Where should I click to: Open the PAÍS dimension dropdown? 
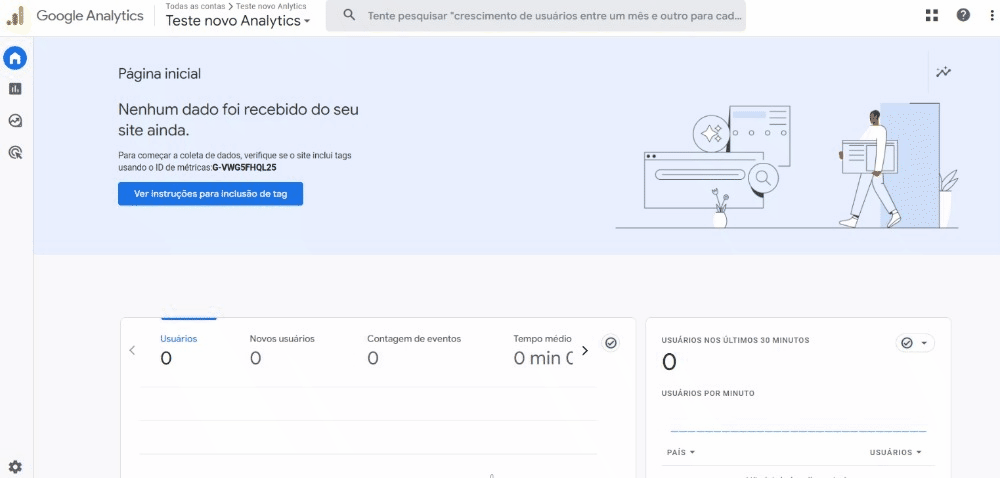680,453
